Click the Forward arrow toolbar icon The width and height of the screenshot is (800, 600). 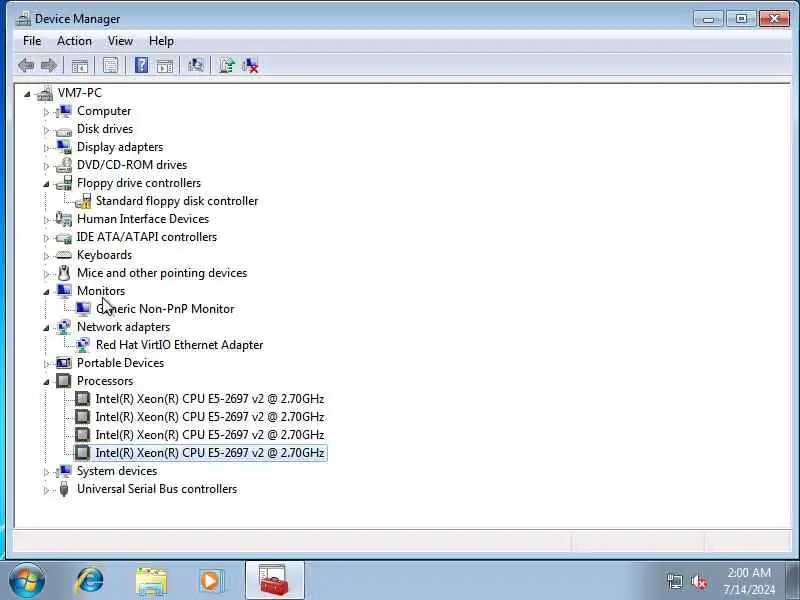(x=48, y=65)
